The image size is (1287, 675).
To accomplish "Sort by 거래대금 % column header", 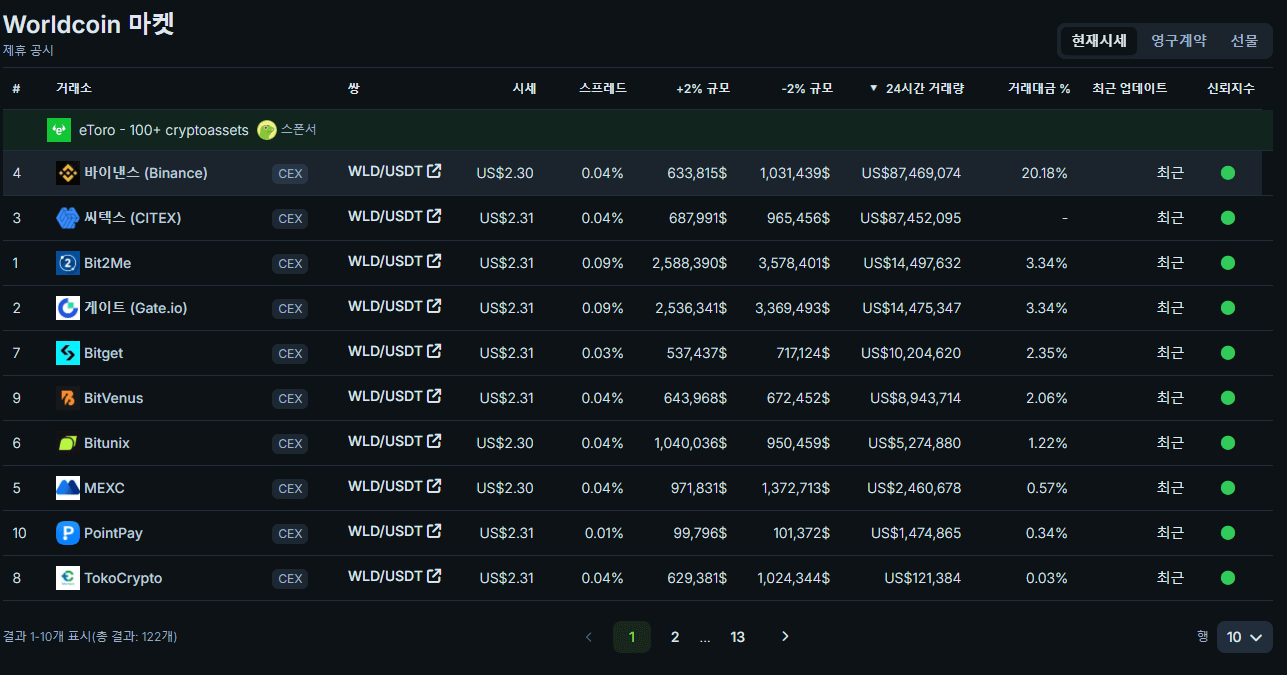I will coord(1039,88).
